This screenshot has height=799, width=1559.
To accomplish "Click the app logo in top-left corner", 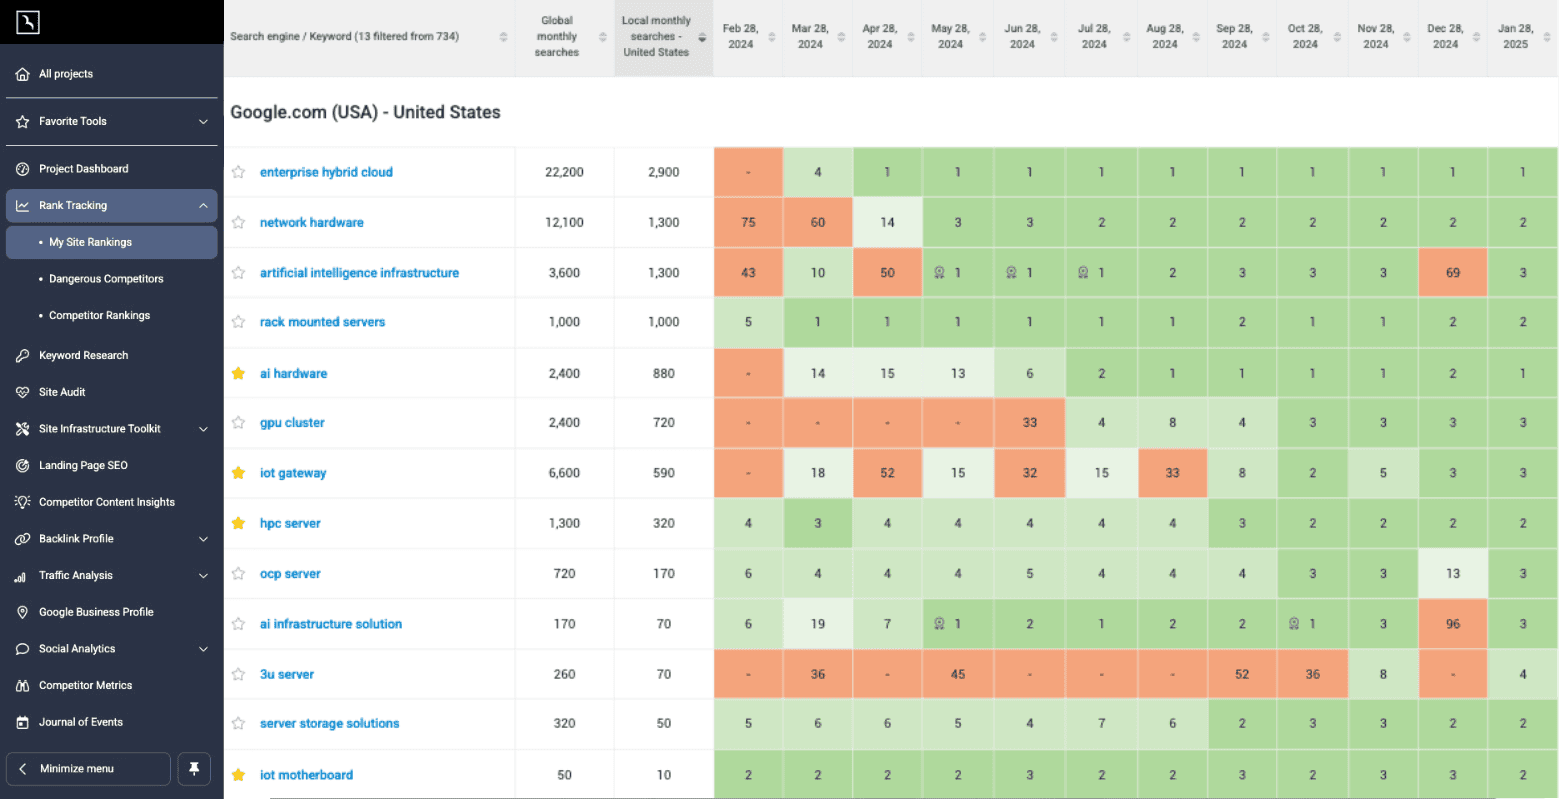I will [x=28, y=21].
